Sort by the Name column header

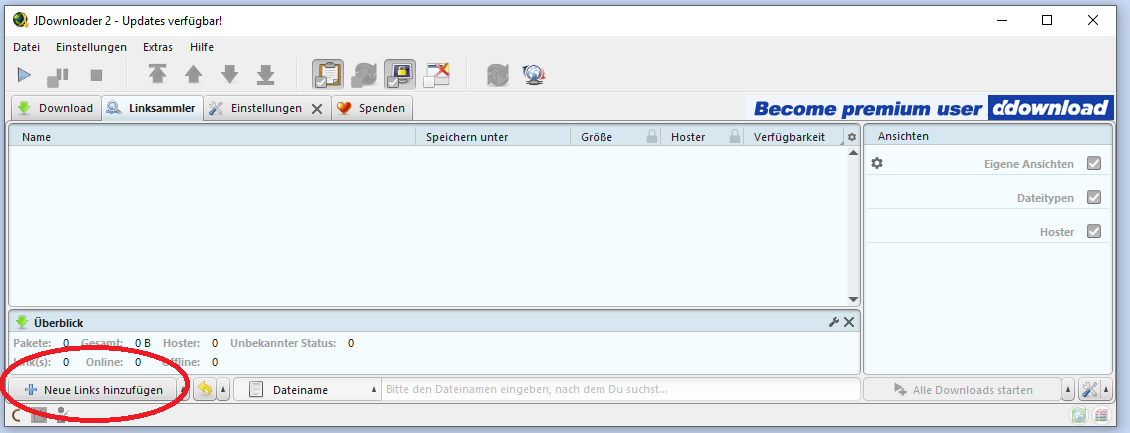click(212, 137)
